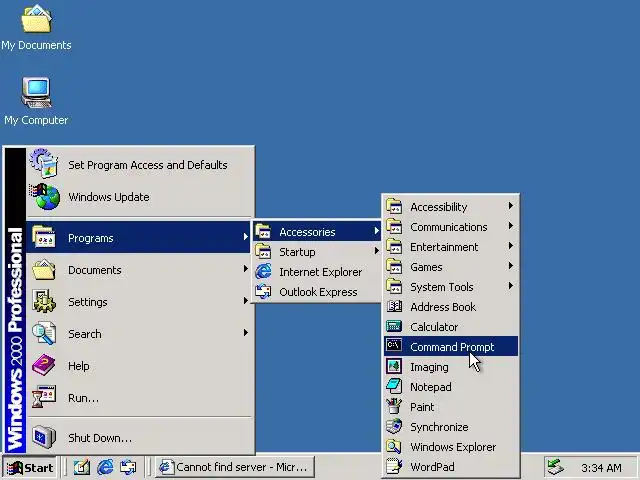This screenshot has height=480, width=640.
Task: Expand the Communications submenu arrow
Action: [x=511, y=226]
